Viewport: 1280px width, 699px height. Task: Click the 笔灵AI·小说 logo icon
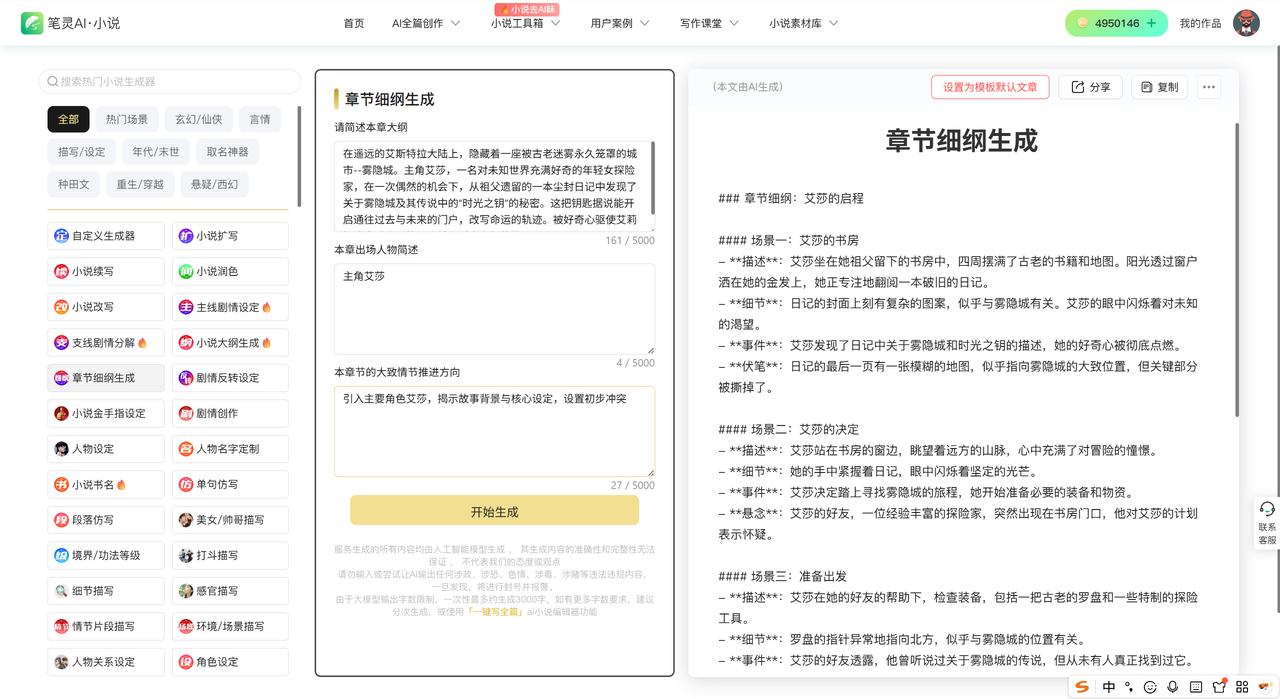[32, 23]
